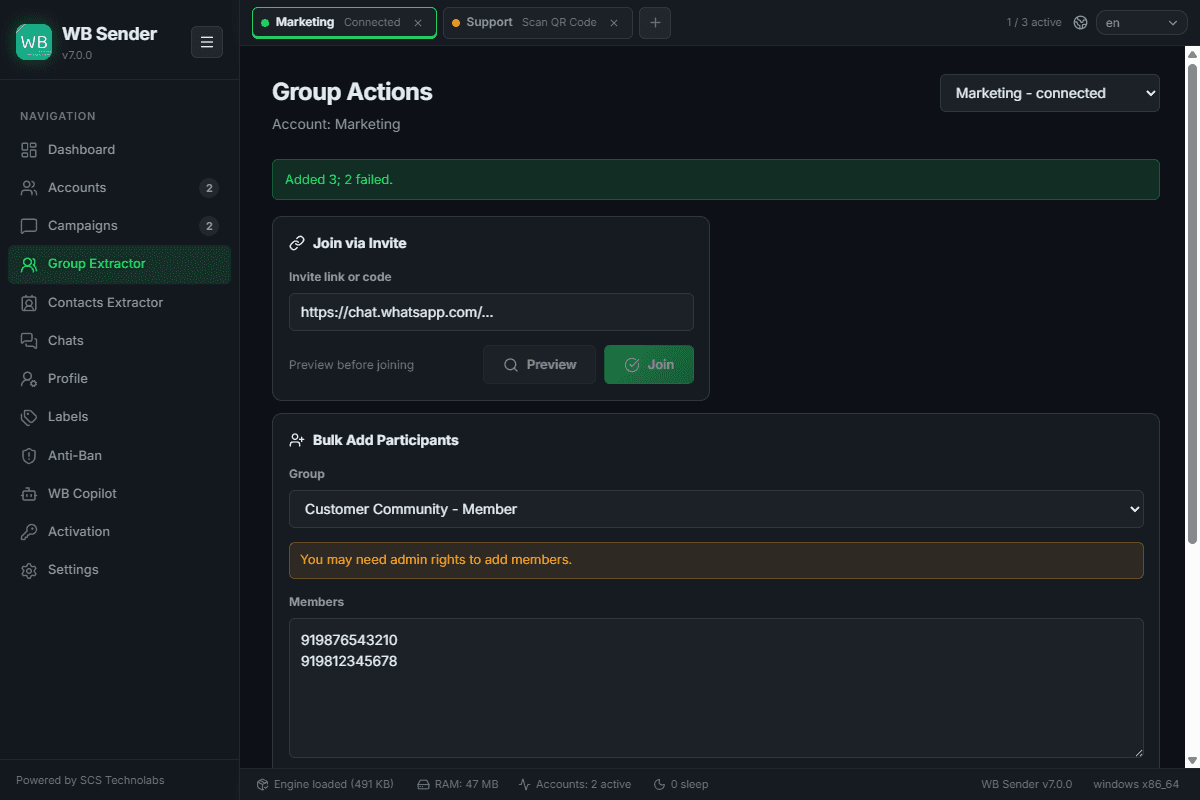The image size is (1200, 800).
Task: Click the Preview button
Action: [x=539, y=365]
